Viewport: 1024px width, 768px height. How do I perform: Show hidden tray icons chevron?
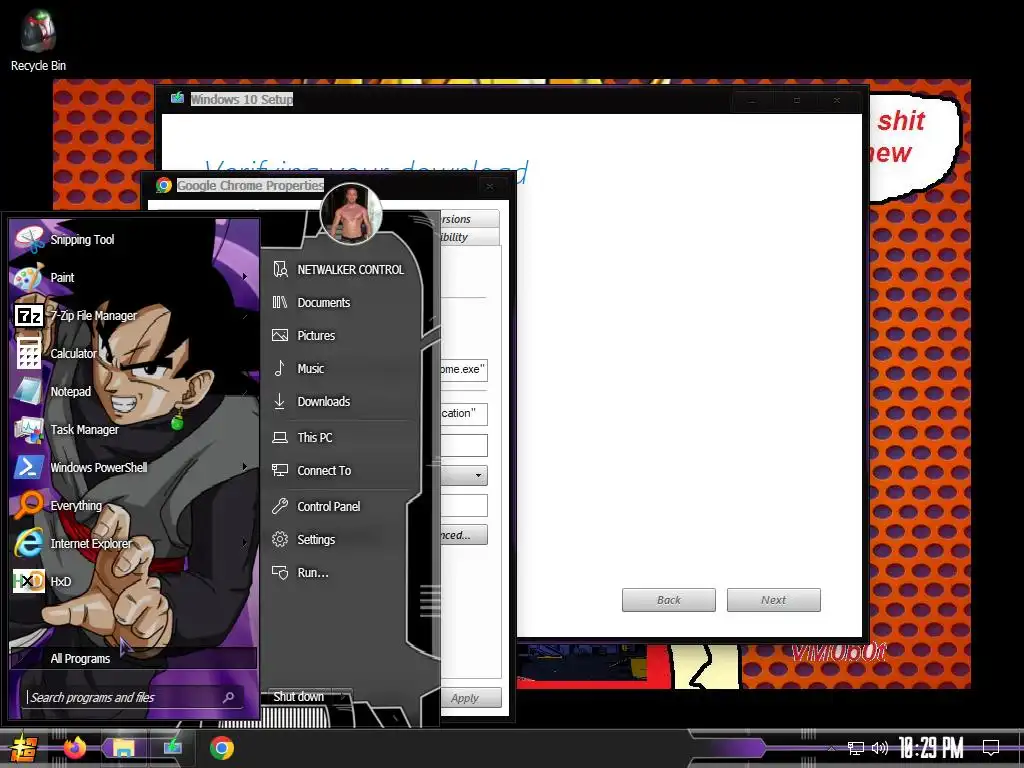pyautogui.click(x=831, y=748)
